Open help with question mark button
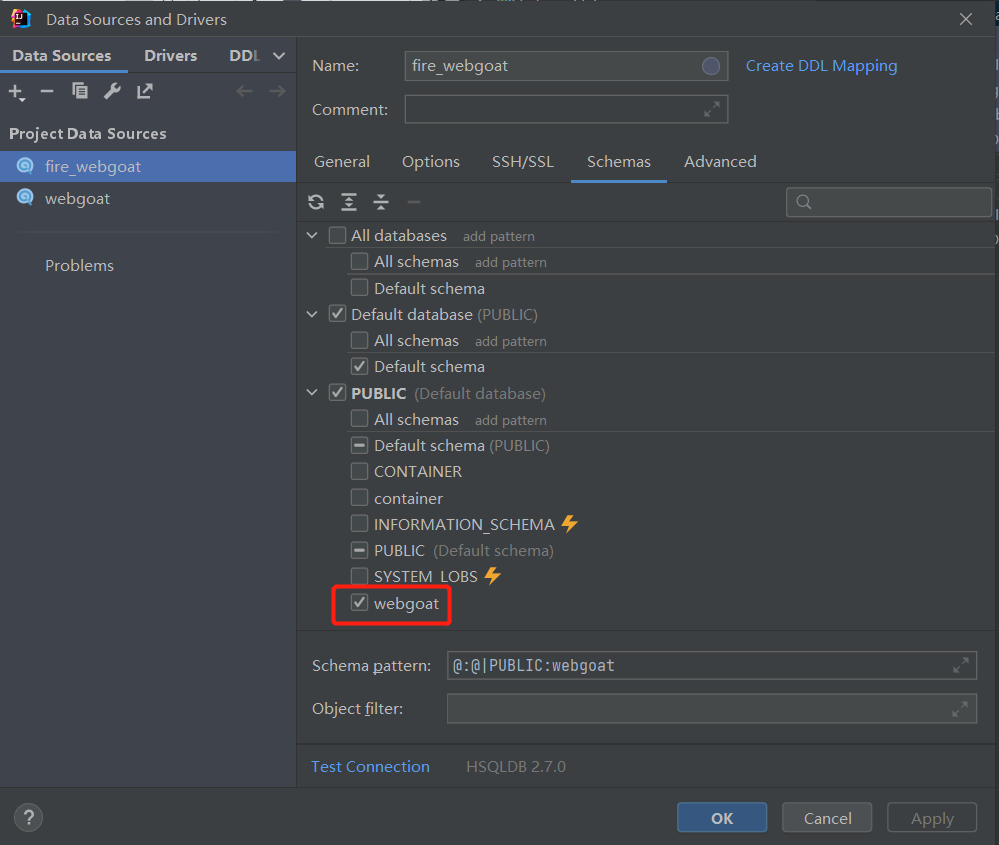999x845 pixels. coord(29,818)
